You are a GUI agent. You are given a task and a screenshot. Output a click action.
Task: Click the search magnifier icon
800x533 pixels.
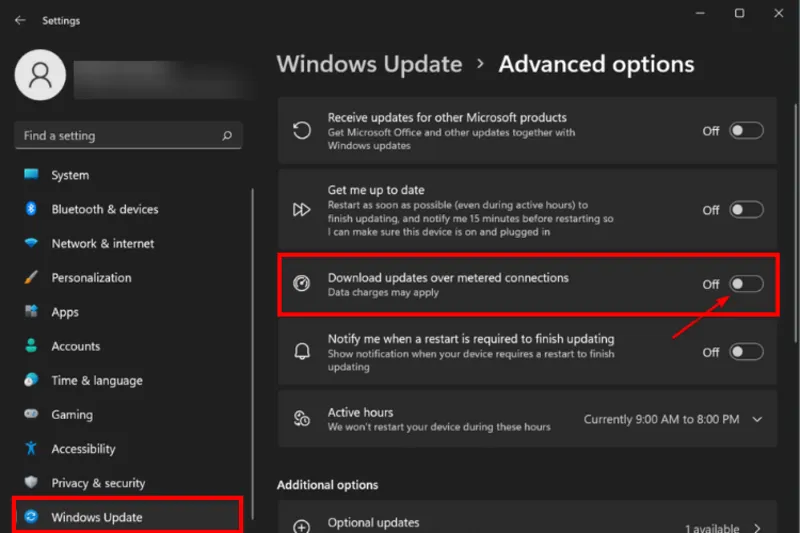[227, 136]
